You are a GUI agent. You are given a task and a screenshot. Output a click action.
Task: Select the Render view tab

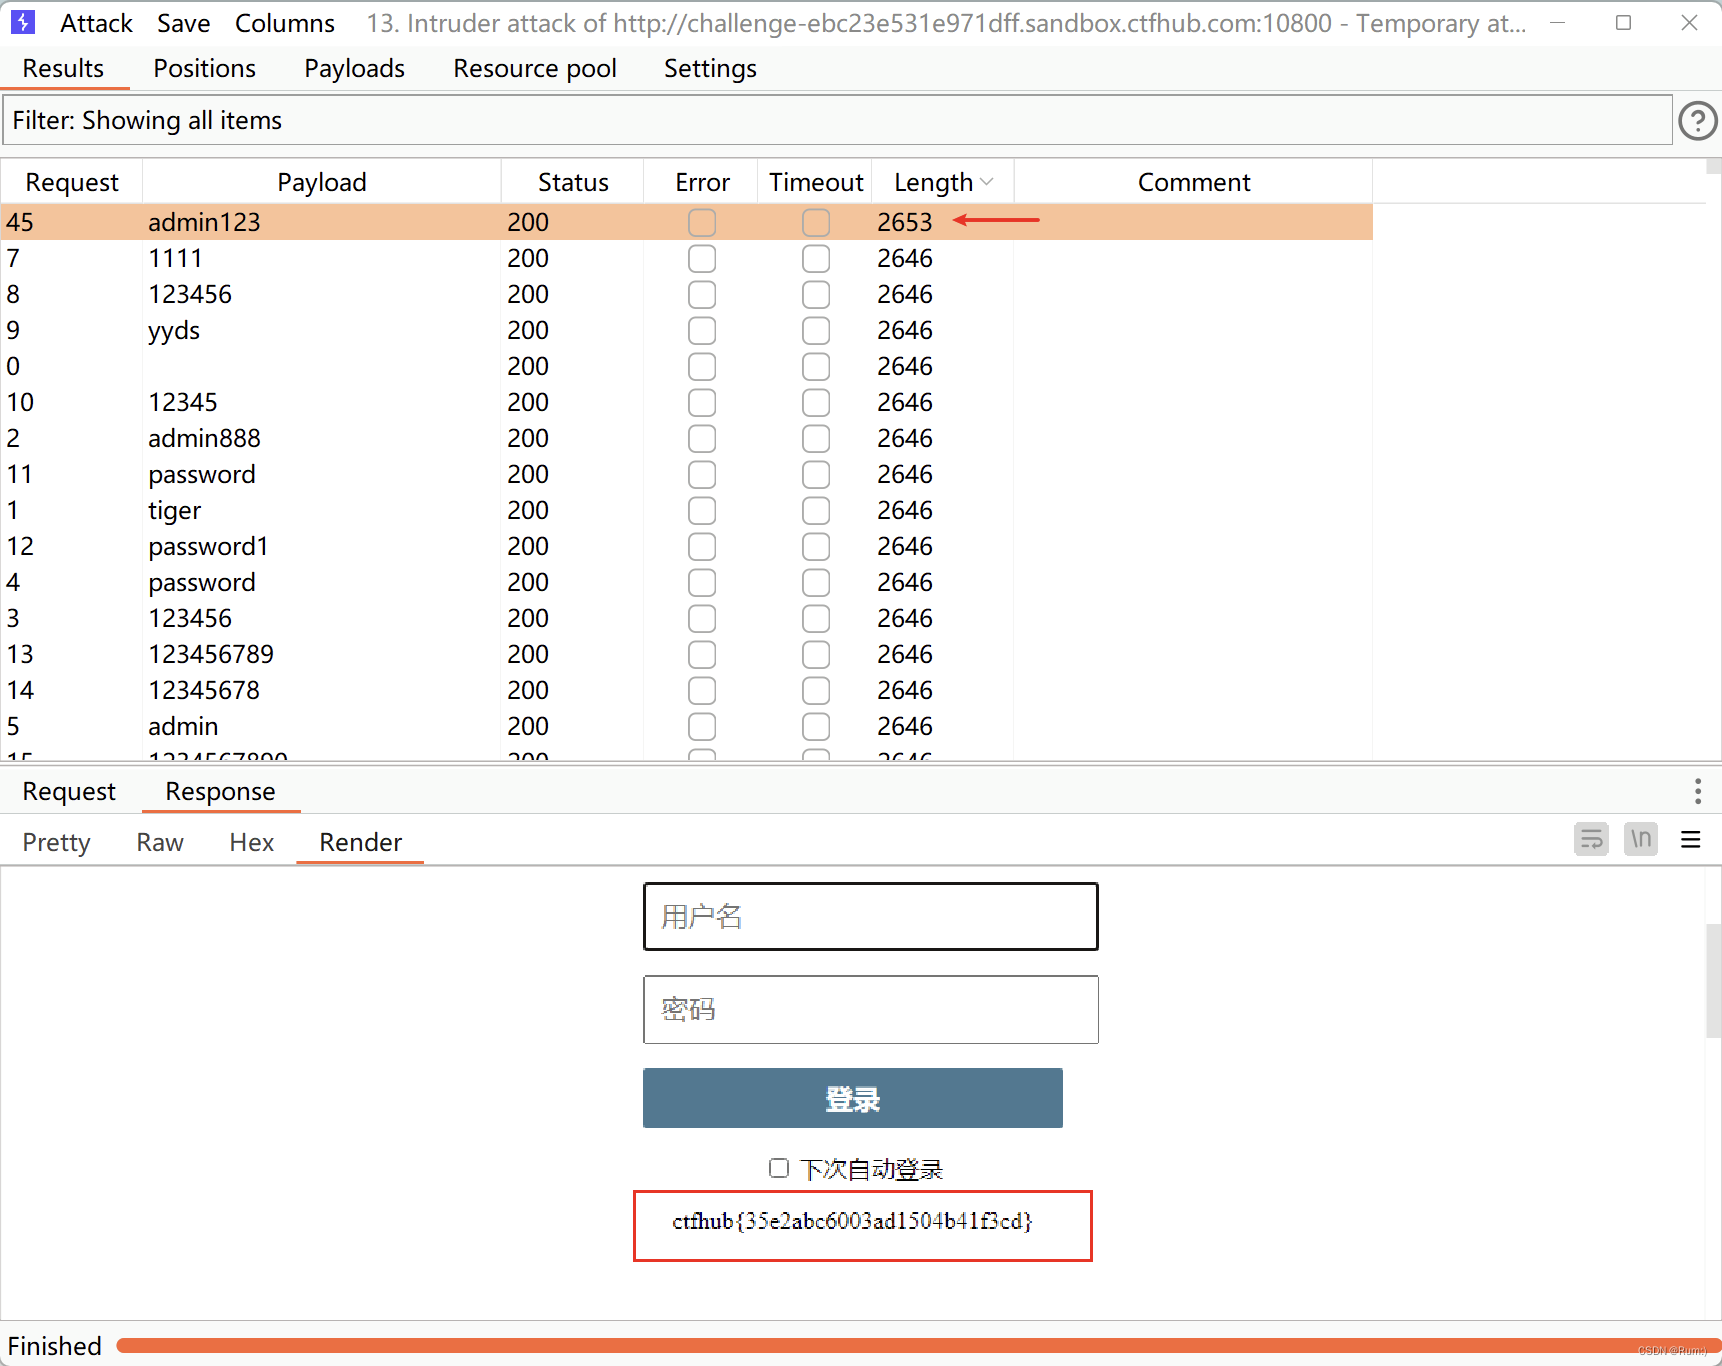pos(360,842)
